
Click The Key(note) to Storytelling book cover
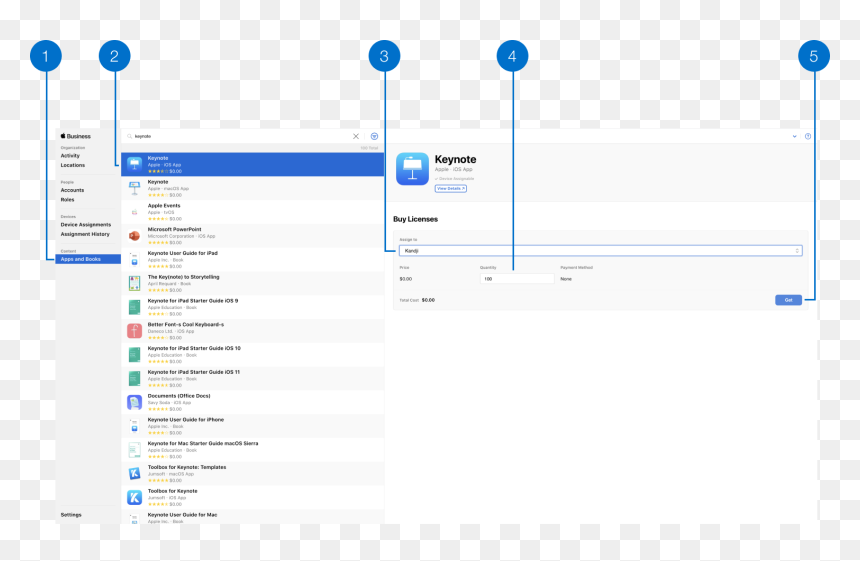pos(134,283)
